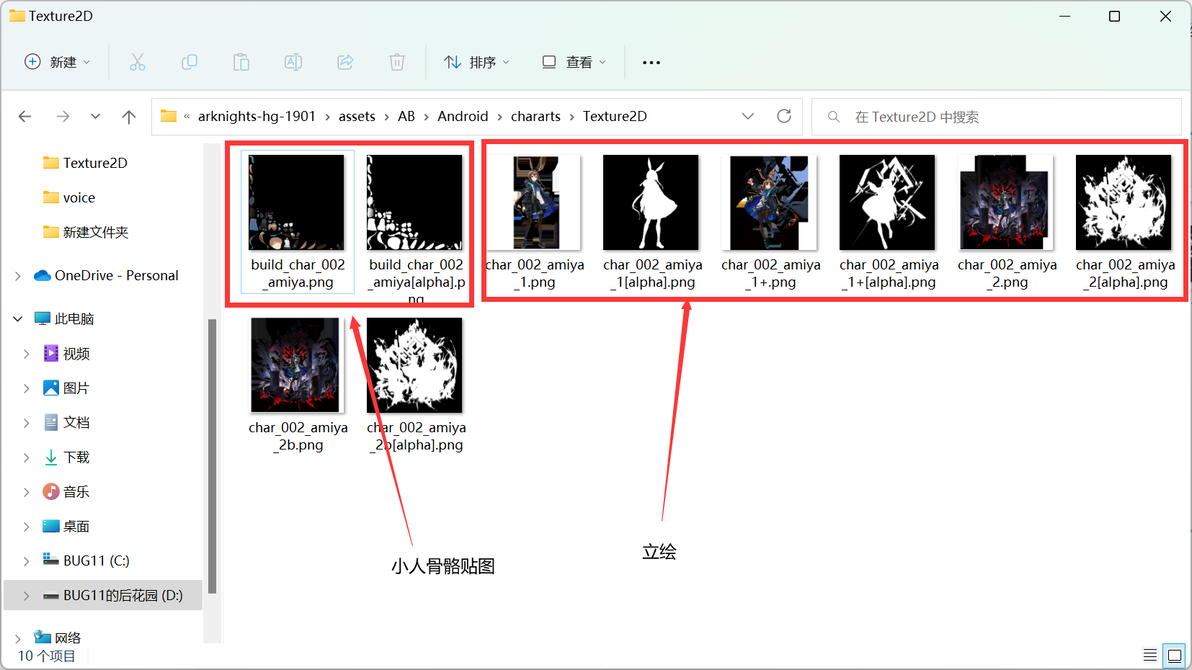Viewport: 1192px width, 670px height.
Task: Open the 查看 view dropdown
Action: coord(574,62)
